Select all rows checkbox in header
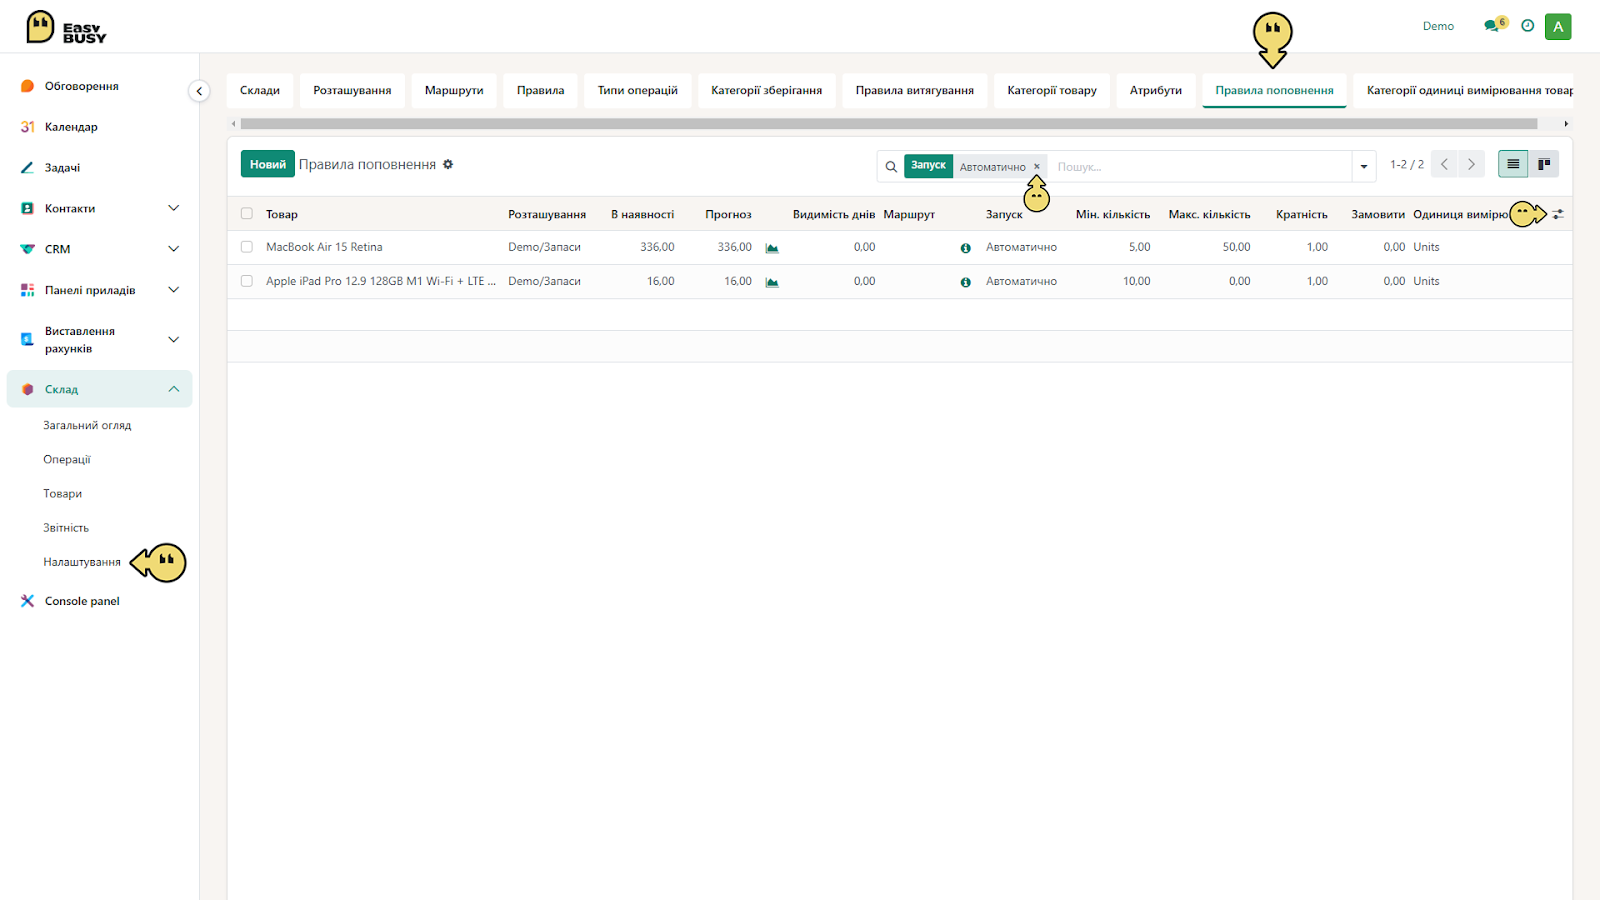 247,214
